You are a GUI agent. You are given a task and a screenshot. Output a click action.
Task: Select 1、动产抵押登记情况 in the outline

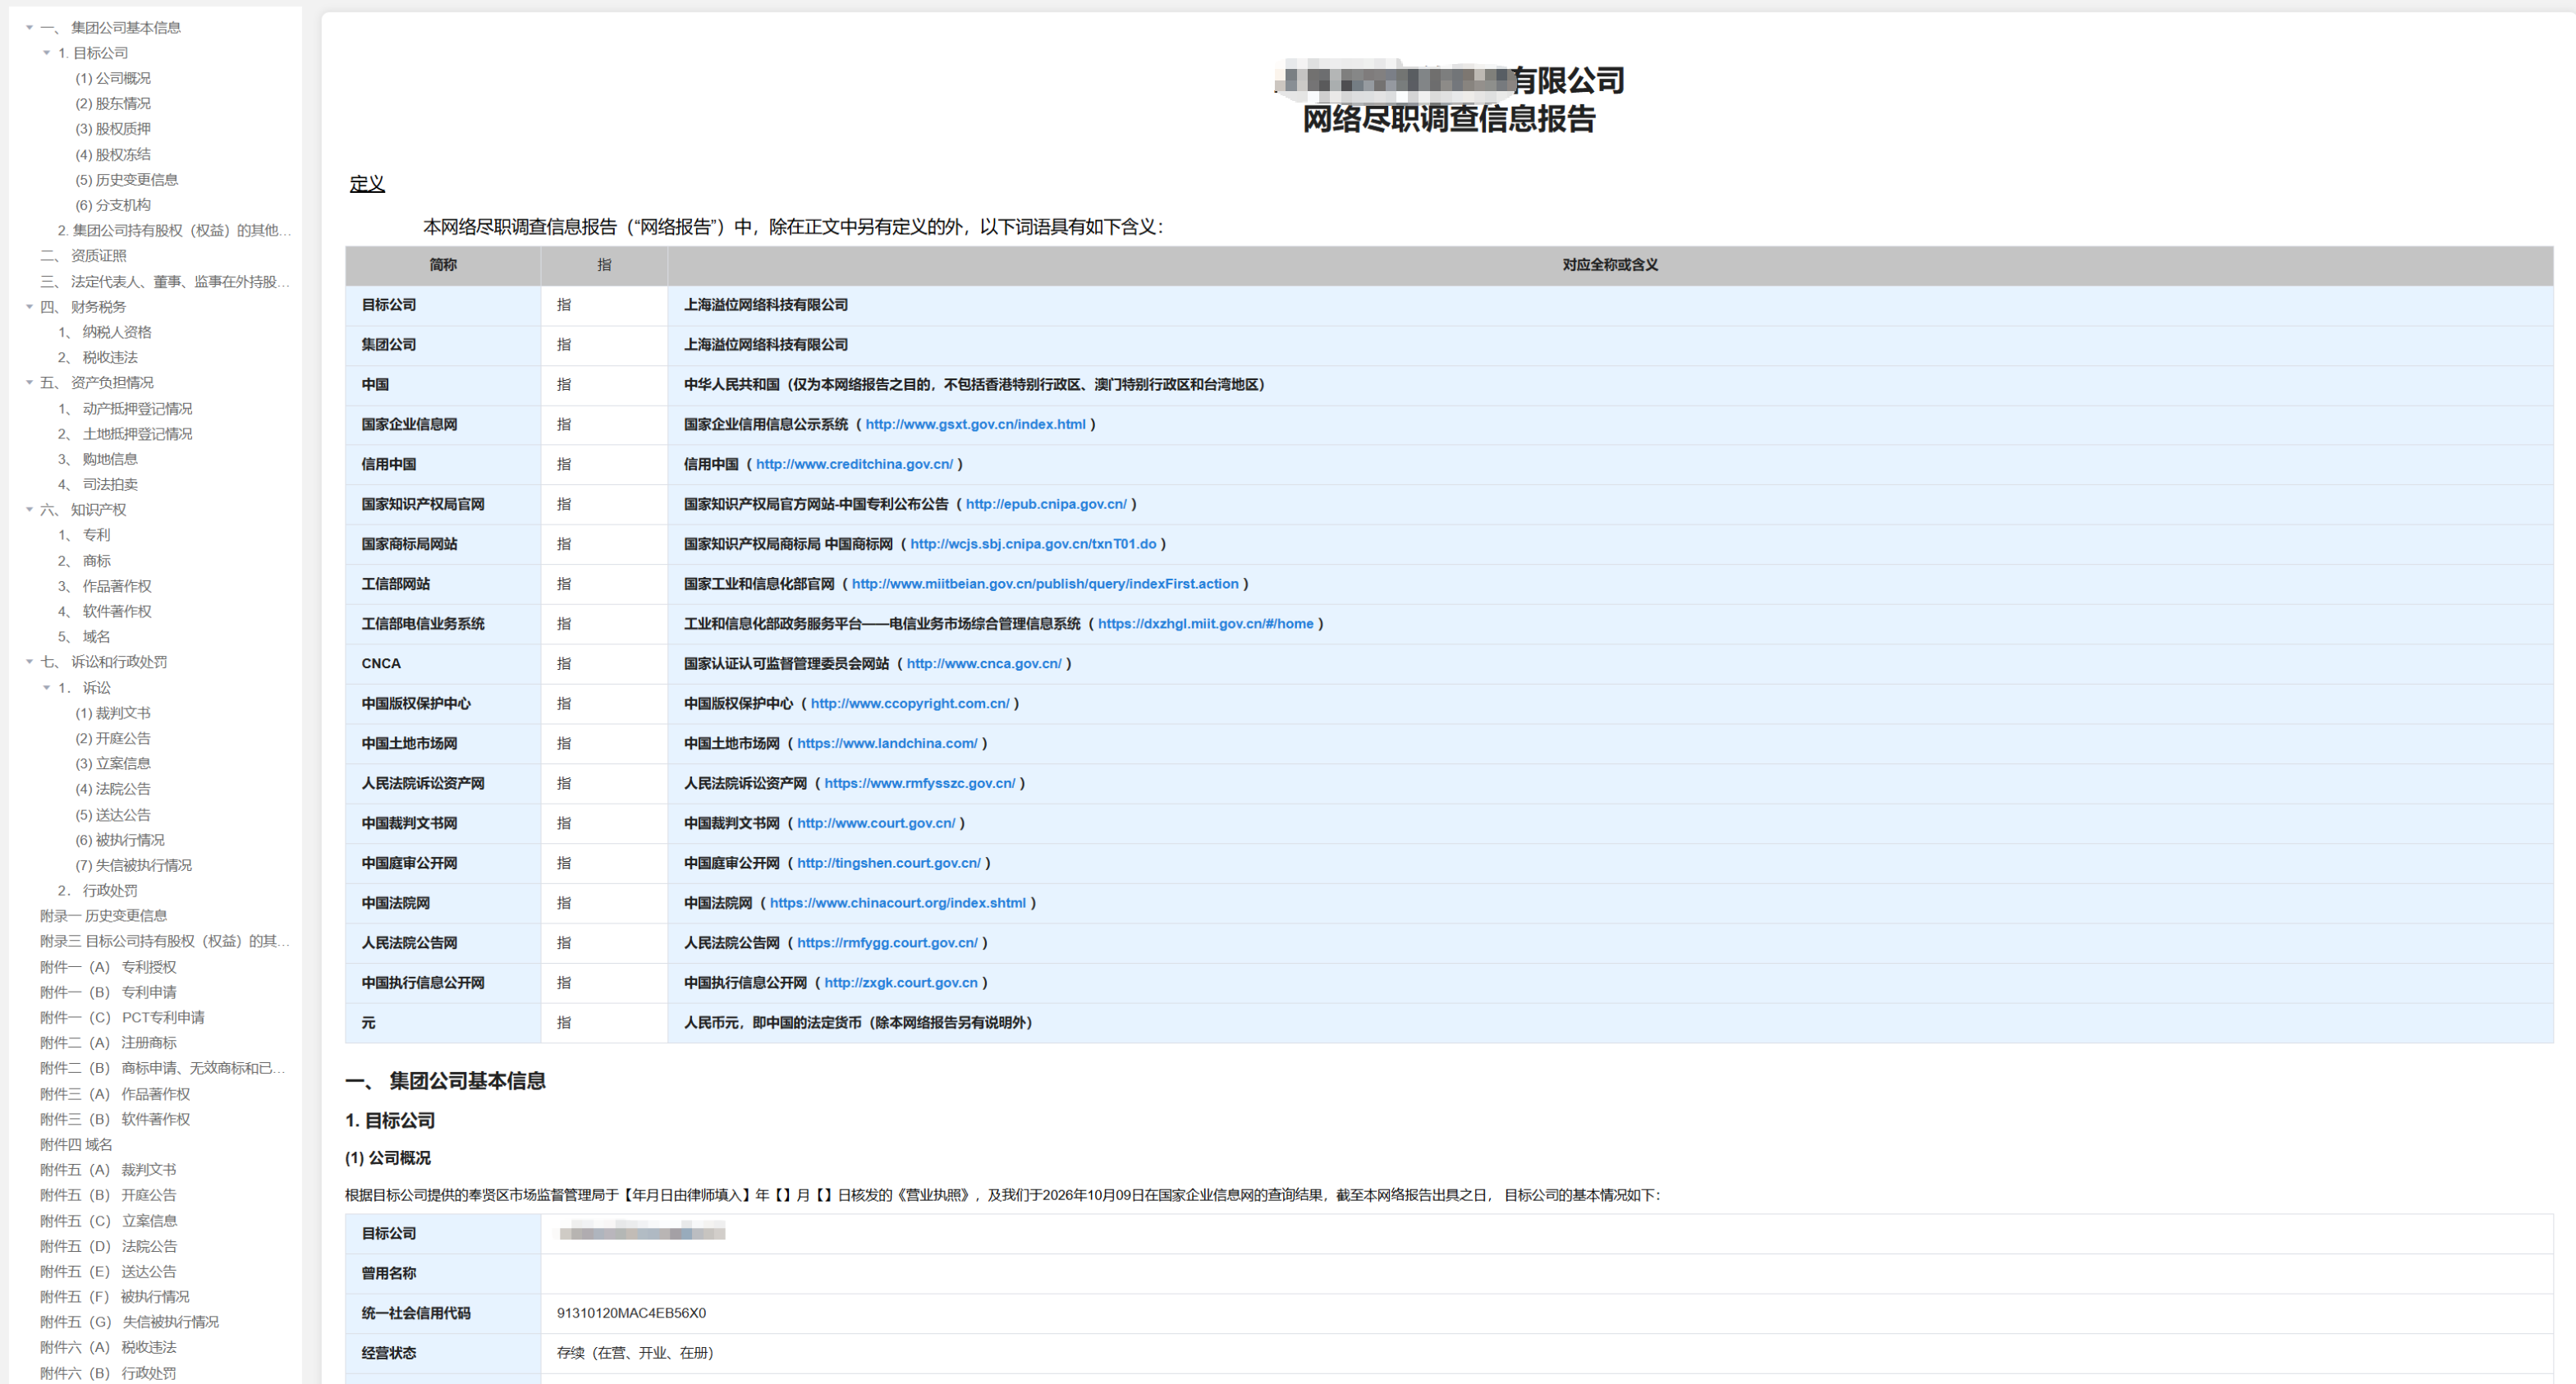pos(125,409)
